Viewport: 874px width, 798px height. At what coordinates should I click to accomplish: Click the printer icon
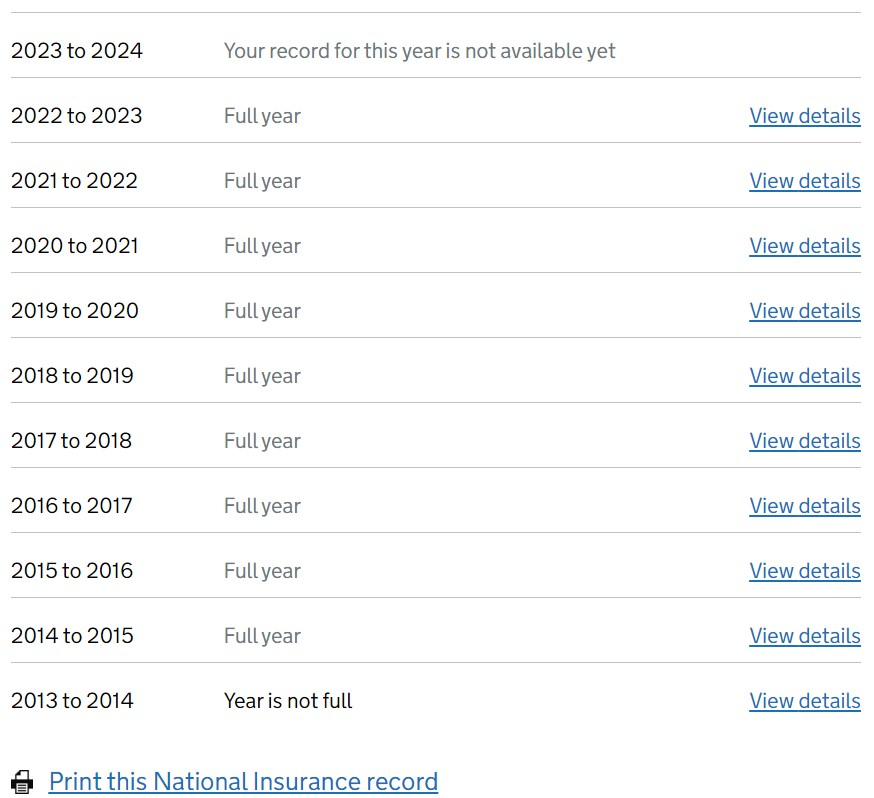coord(22,781)
